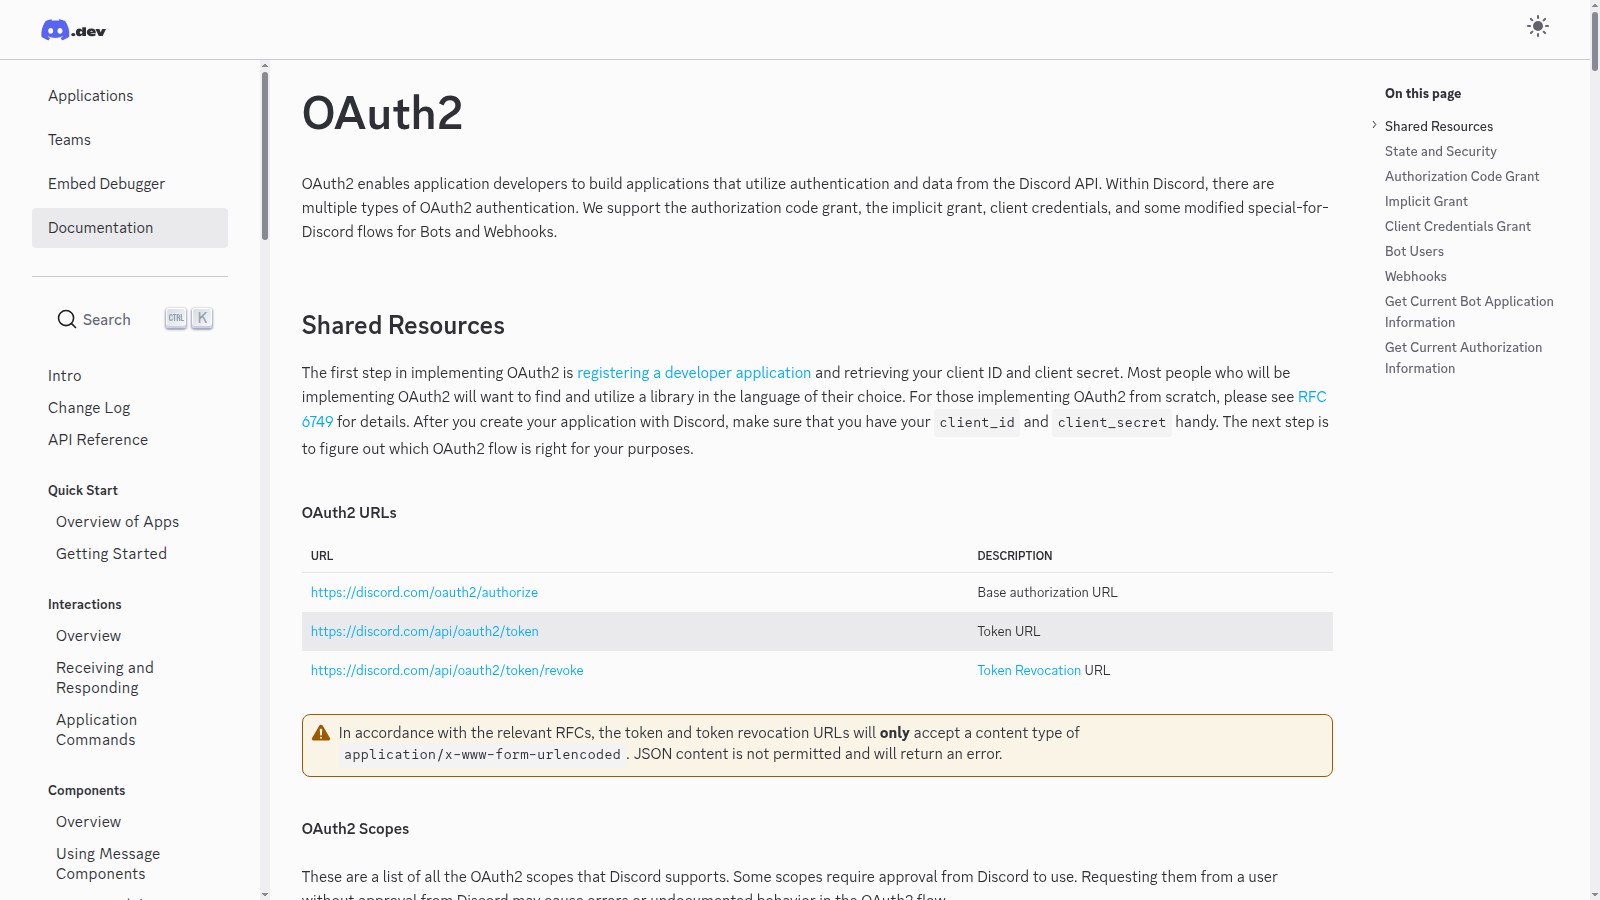Open the oauth2/authorize URL link
1600x900 pixels.
[x=424, y=593]
